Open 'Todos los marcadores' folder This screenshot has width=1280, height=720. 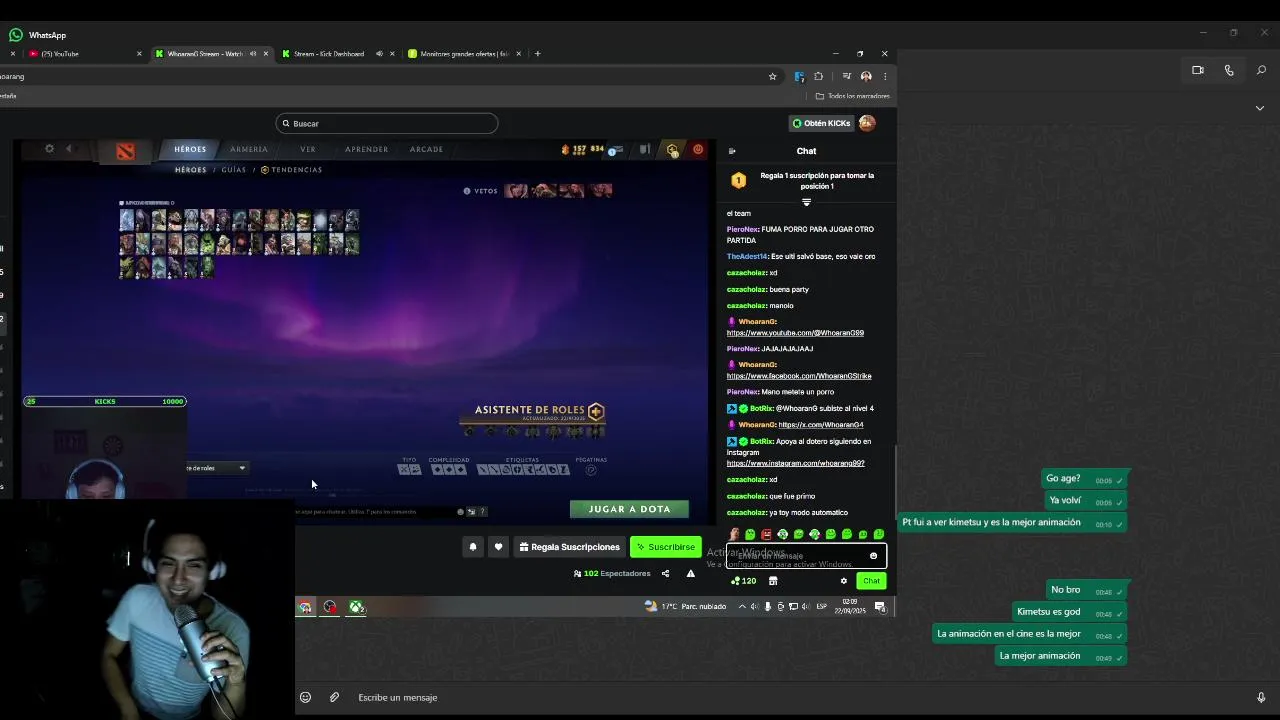852,96
